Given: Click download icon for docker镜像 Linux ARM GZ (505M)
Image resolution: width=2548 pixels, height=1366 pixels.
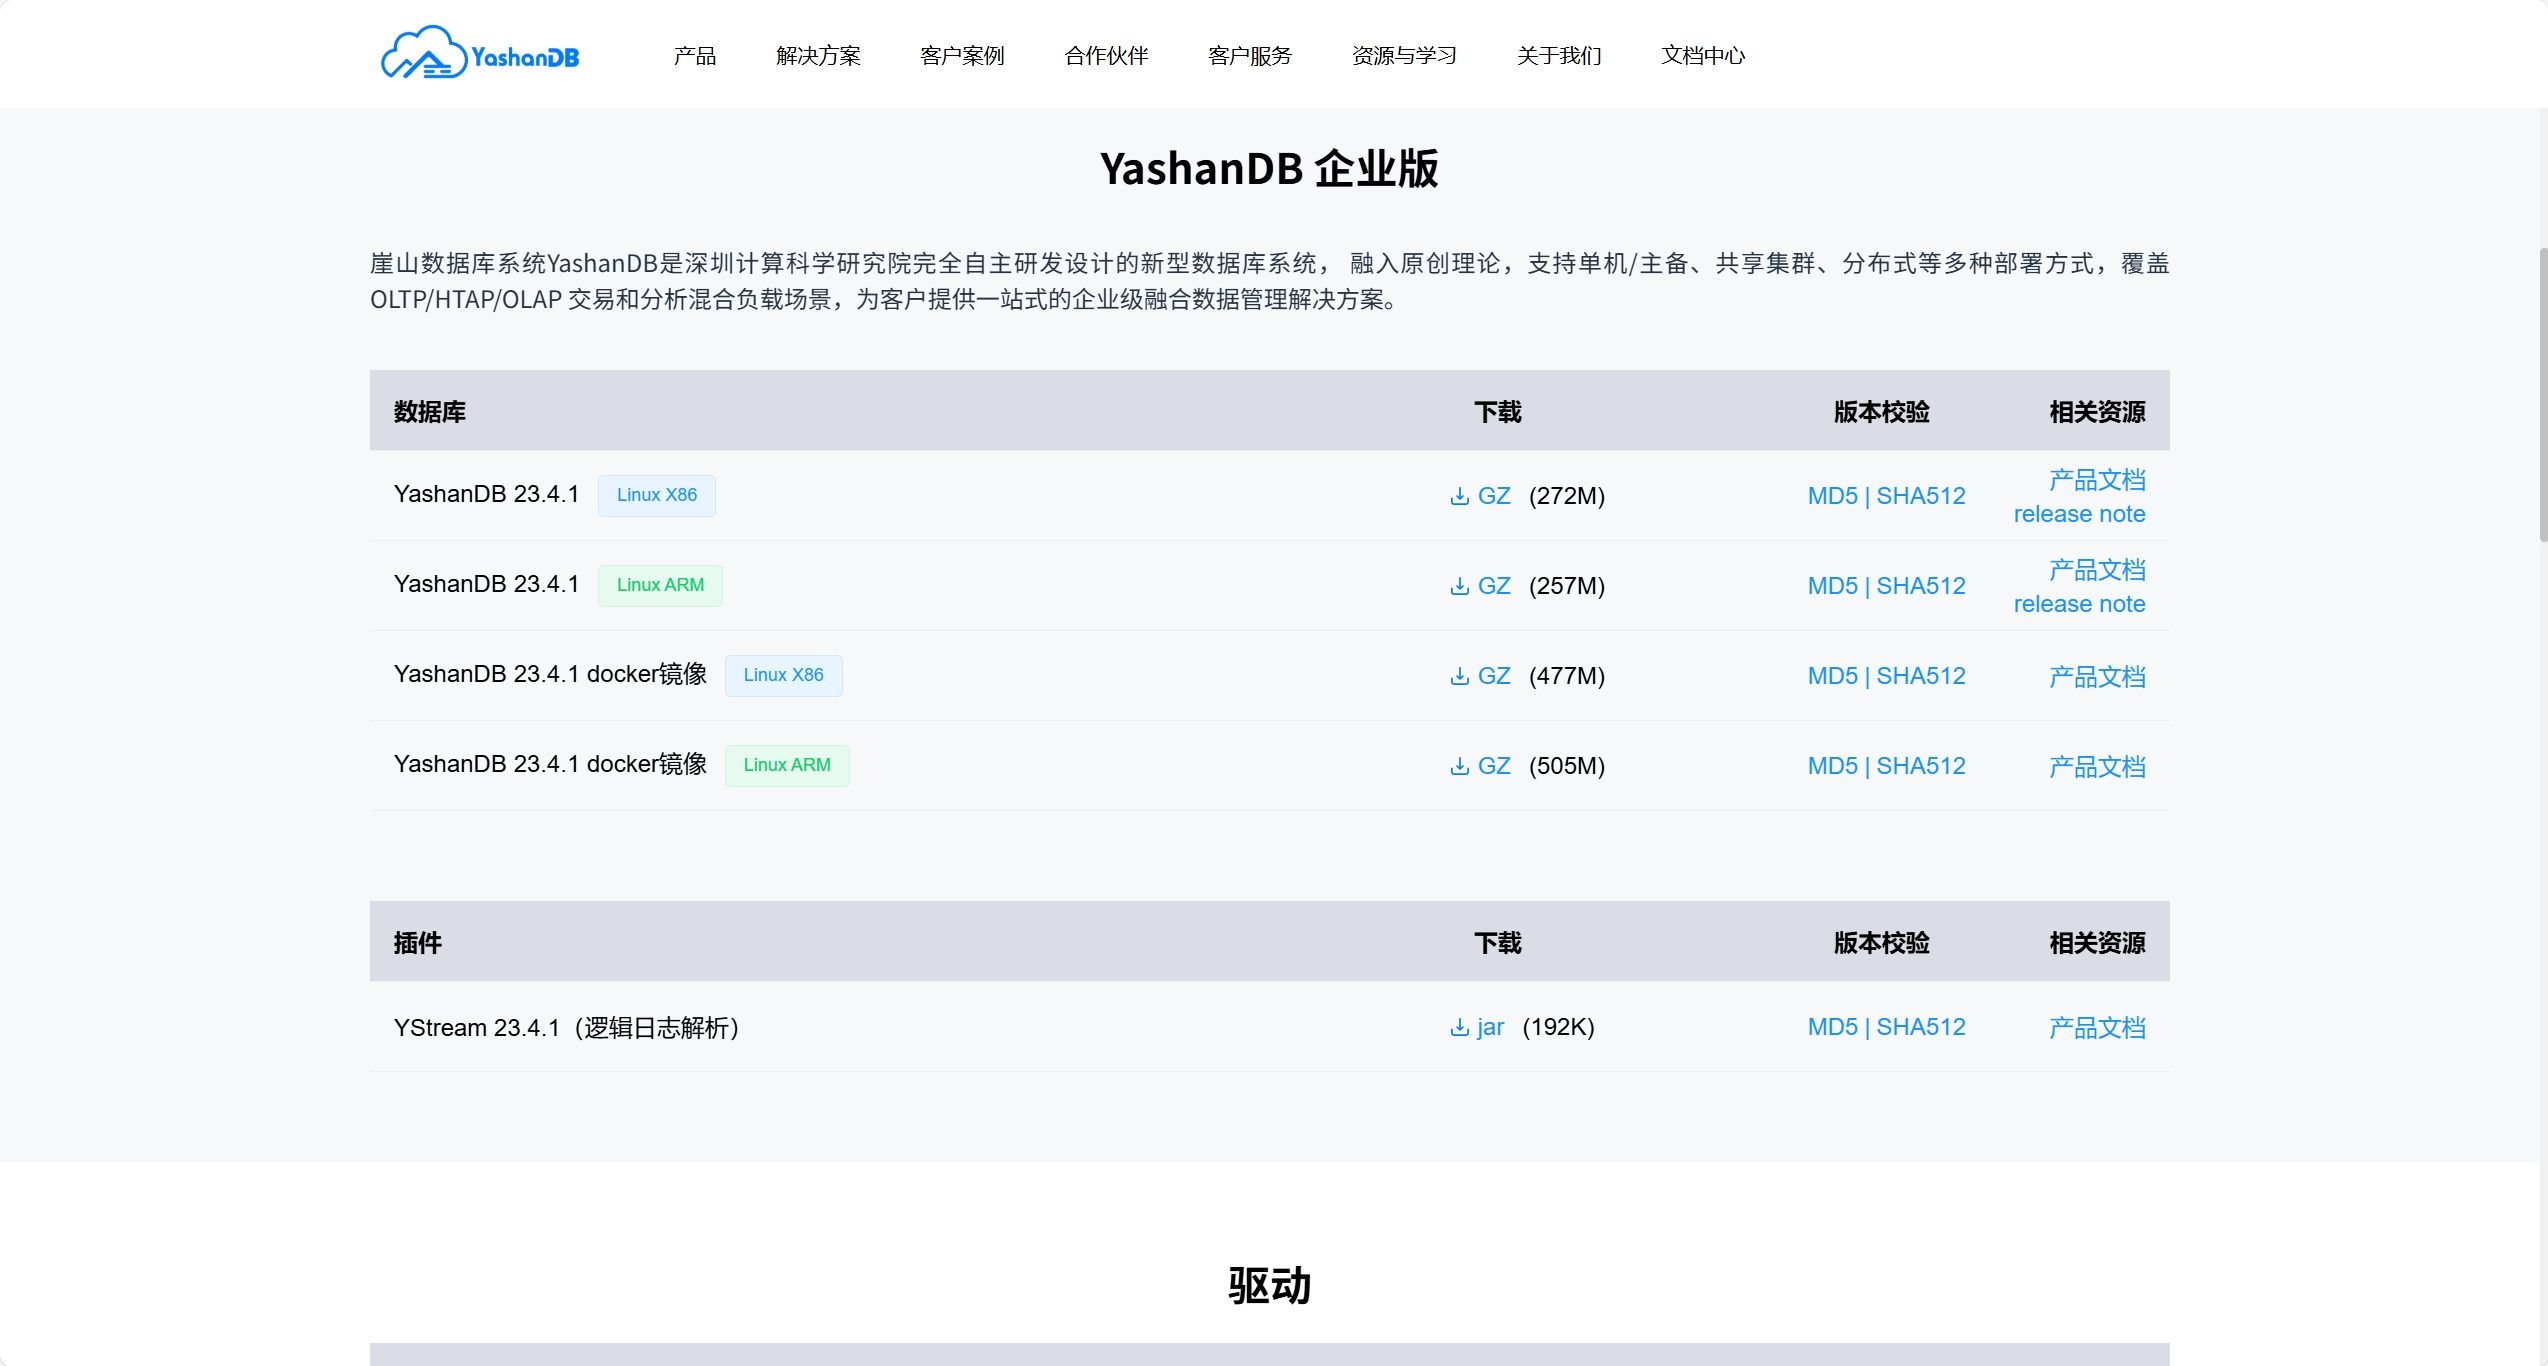Looking at the screenshot, I should (1460, 766).
